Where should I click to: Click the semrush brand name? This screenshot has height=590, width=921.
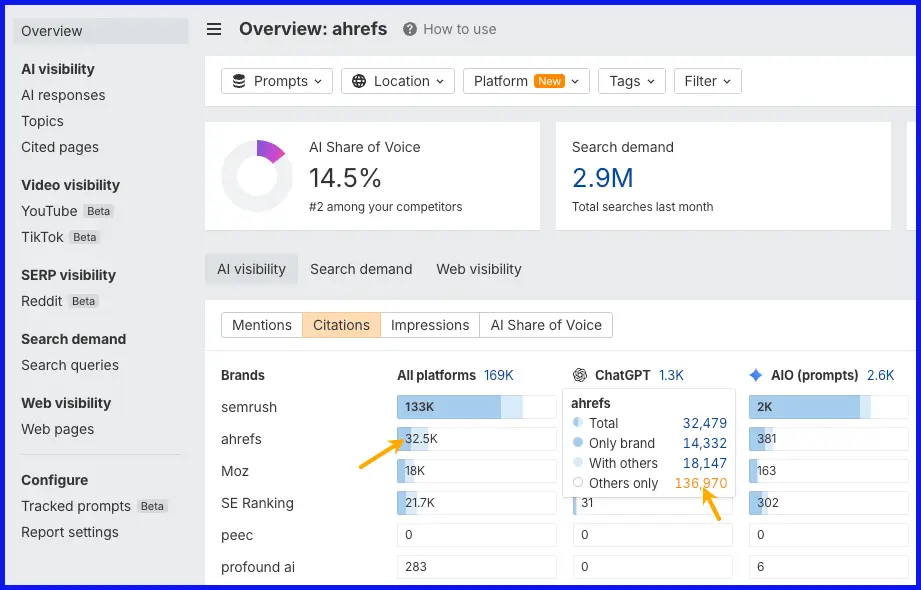(x=249, y=407)
